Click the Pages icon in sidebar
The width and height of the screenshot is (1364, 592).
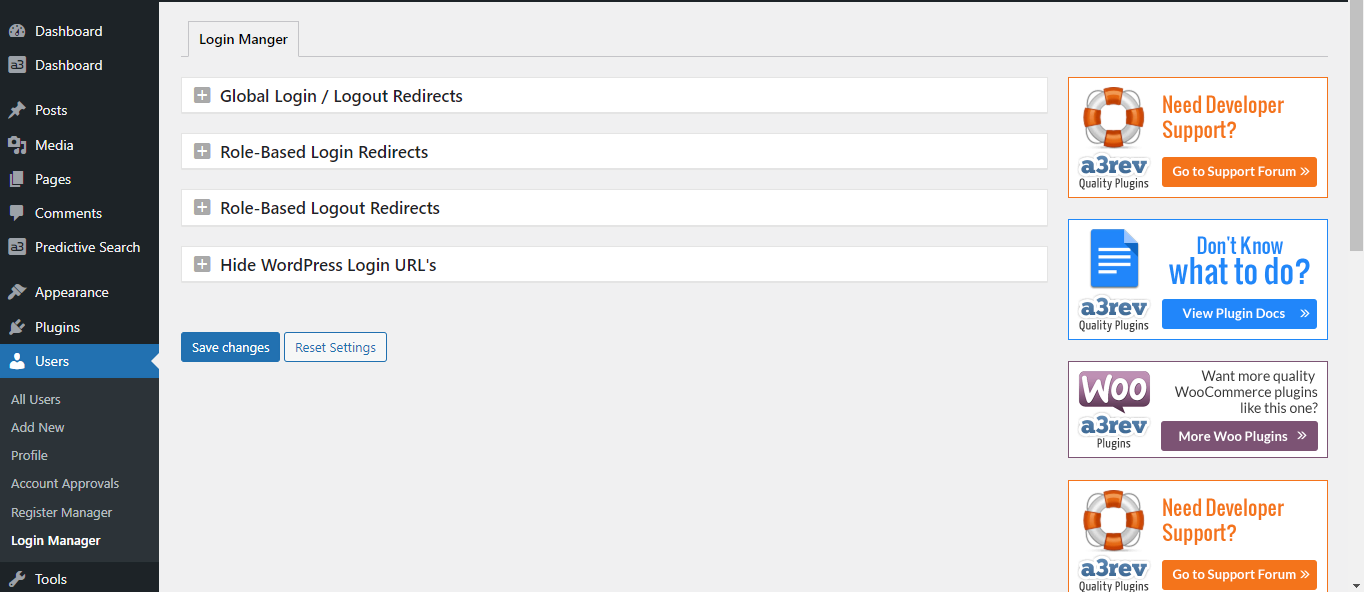[17, 179]
